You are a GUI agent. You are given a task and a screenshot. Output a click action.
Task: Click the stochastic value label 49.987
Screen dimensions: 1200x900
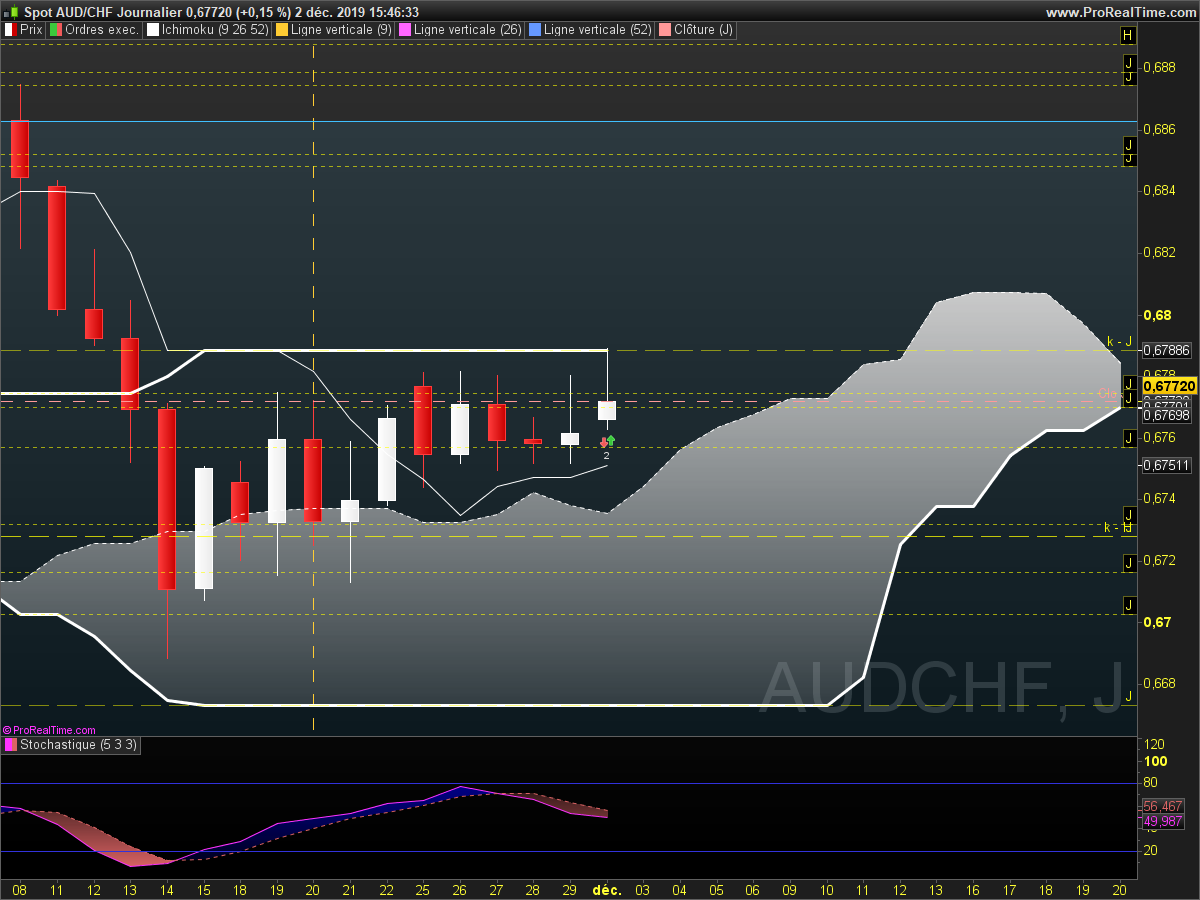pyautogui.click(x=1163, y=821)
